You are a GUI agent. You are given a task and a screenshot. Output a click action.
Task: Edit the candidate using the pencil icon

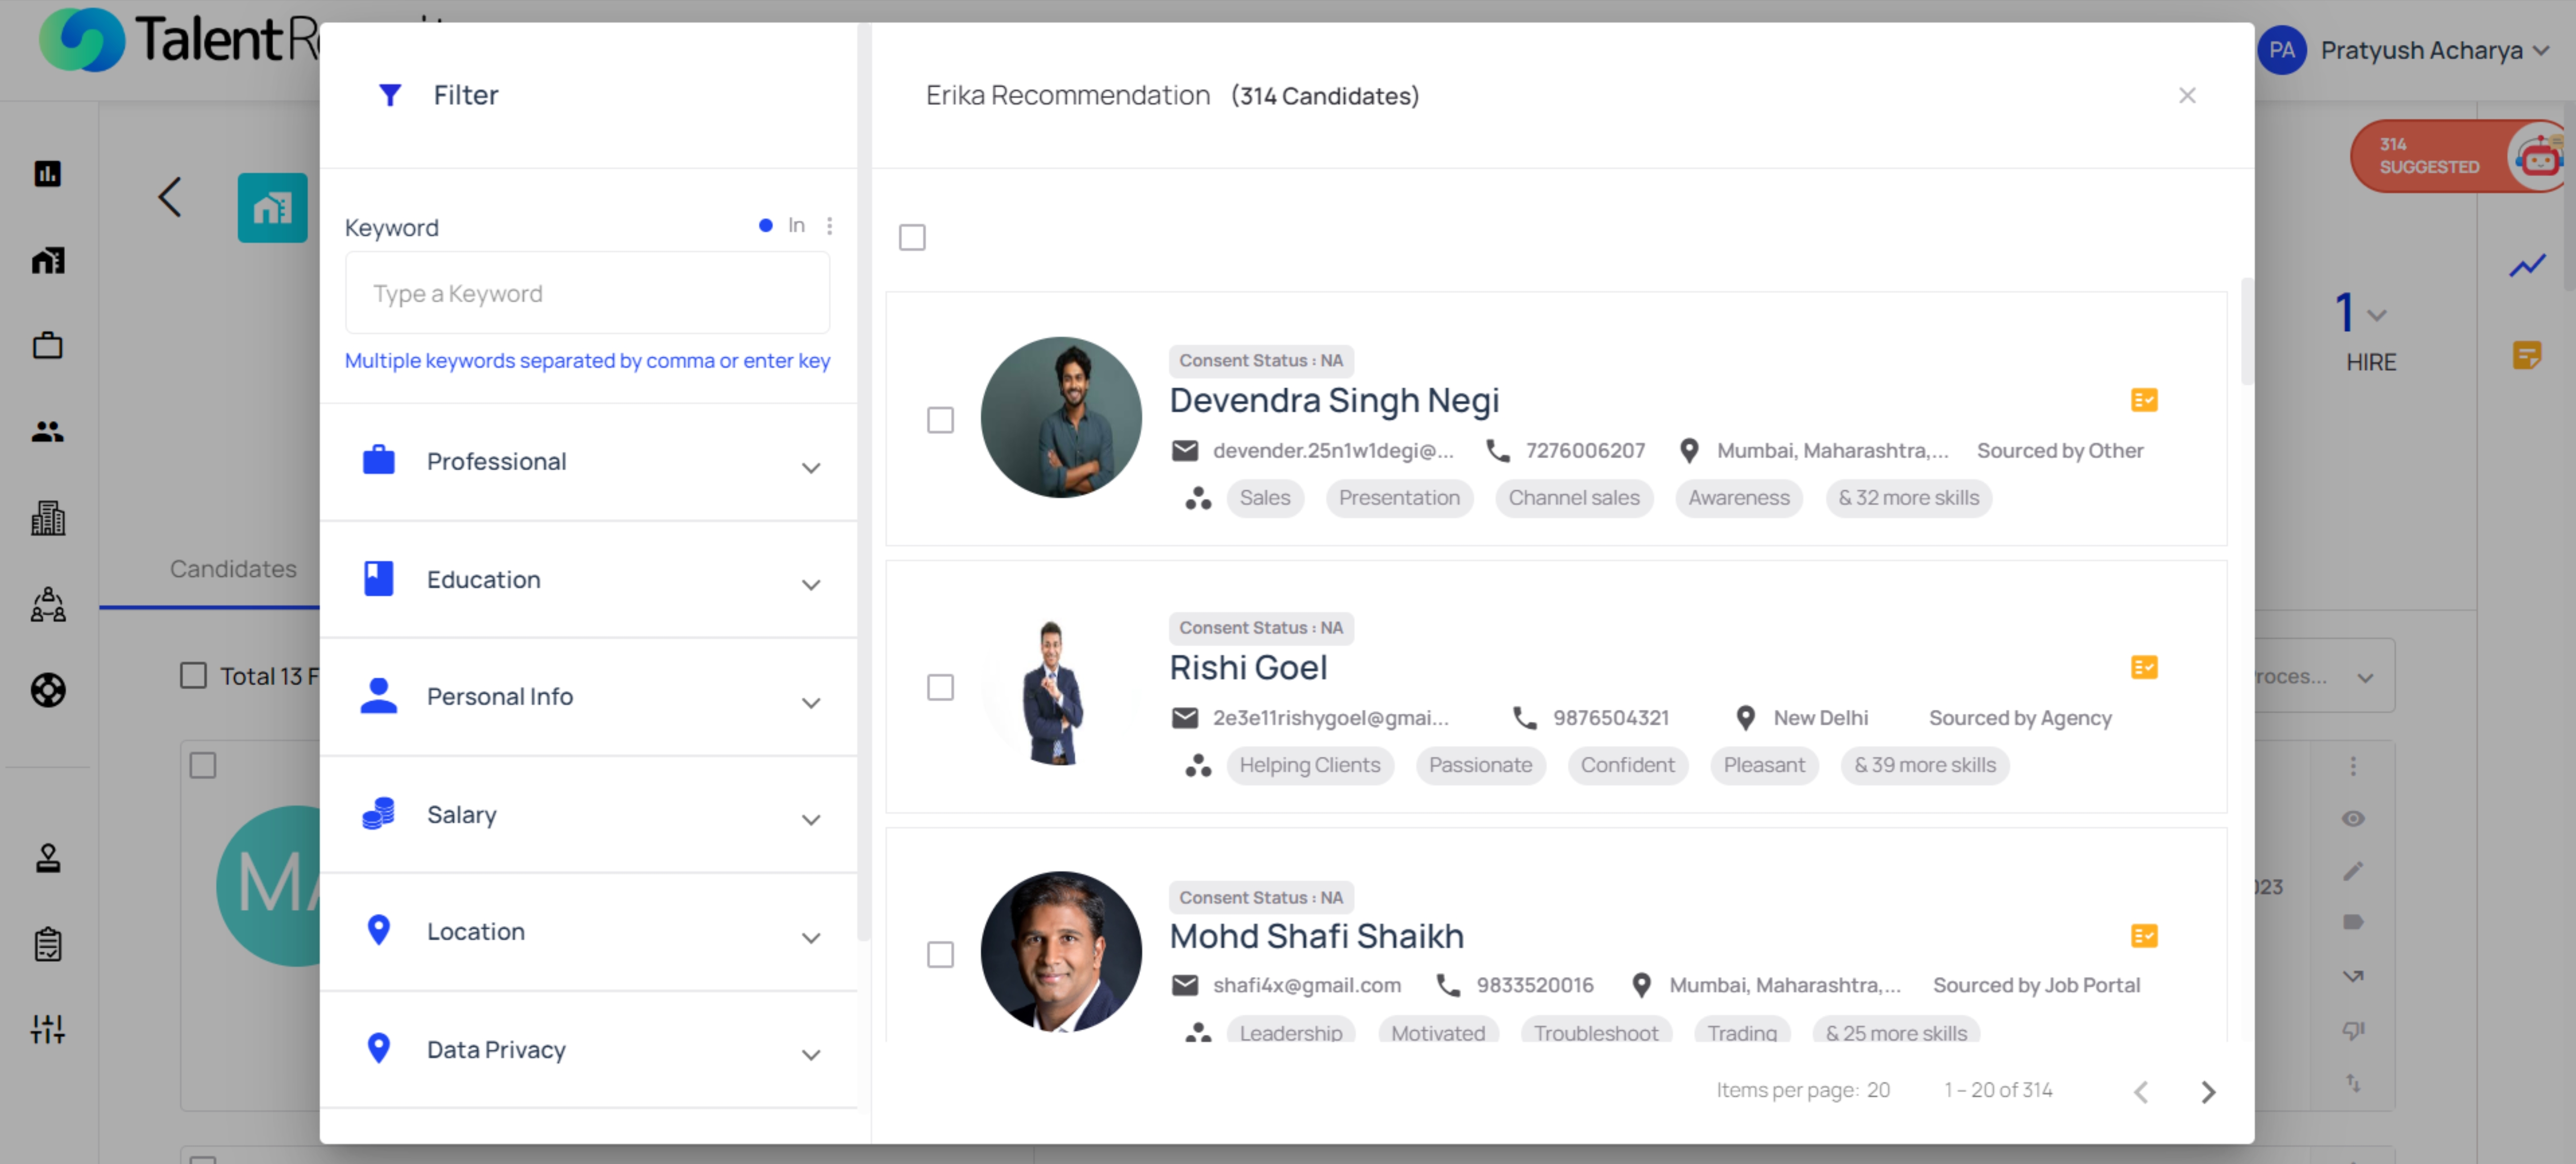[x=2354, y=870]
